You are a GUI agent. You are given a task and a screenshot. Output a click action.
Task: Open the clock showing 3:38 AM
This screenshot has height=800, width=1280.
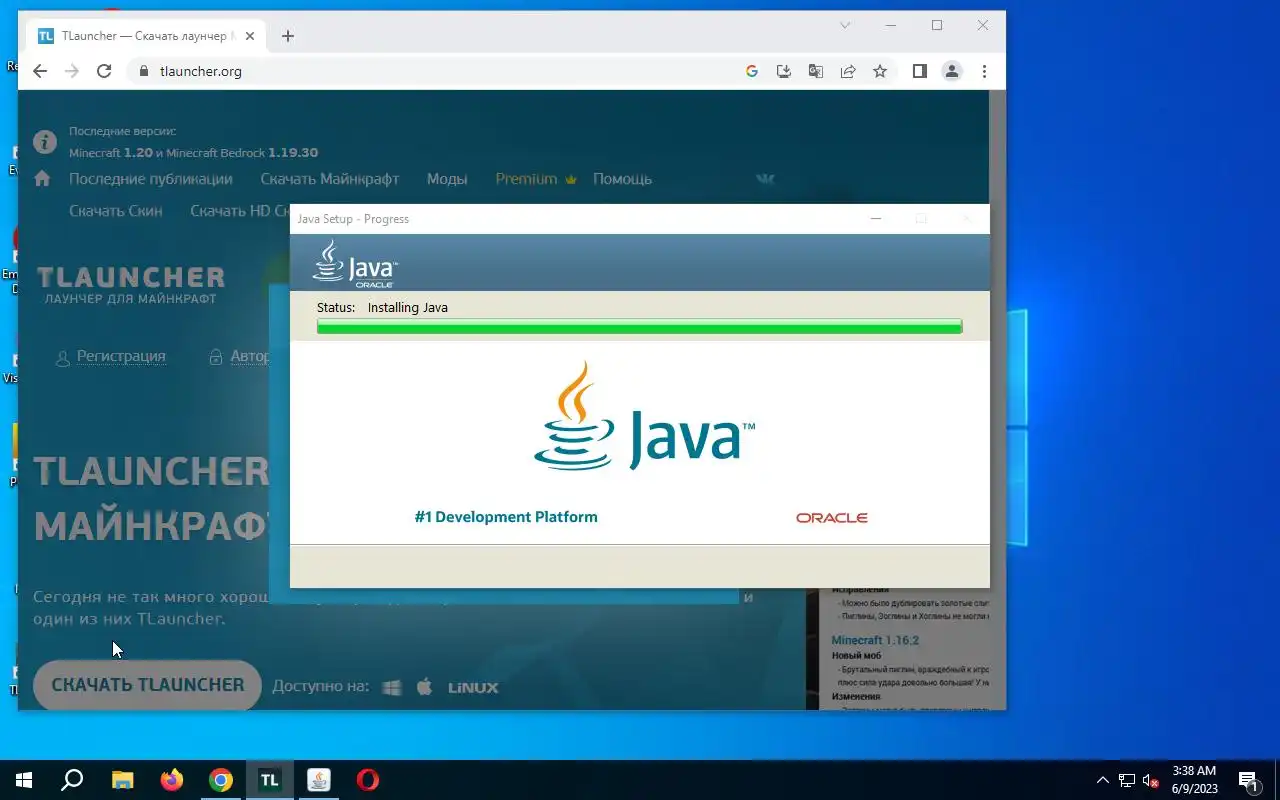(1194, 780)
